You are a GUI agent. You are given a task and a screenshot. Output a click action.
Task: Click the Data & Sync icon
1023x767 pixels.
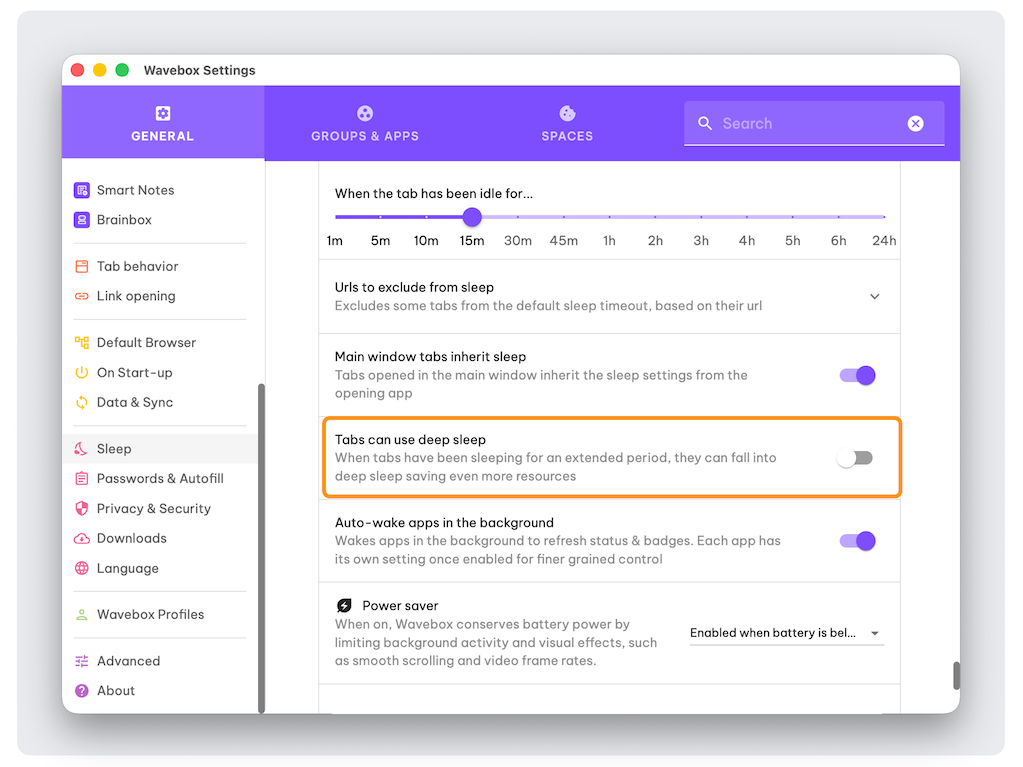[x=82, y=402]
